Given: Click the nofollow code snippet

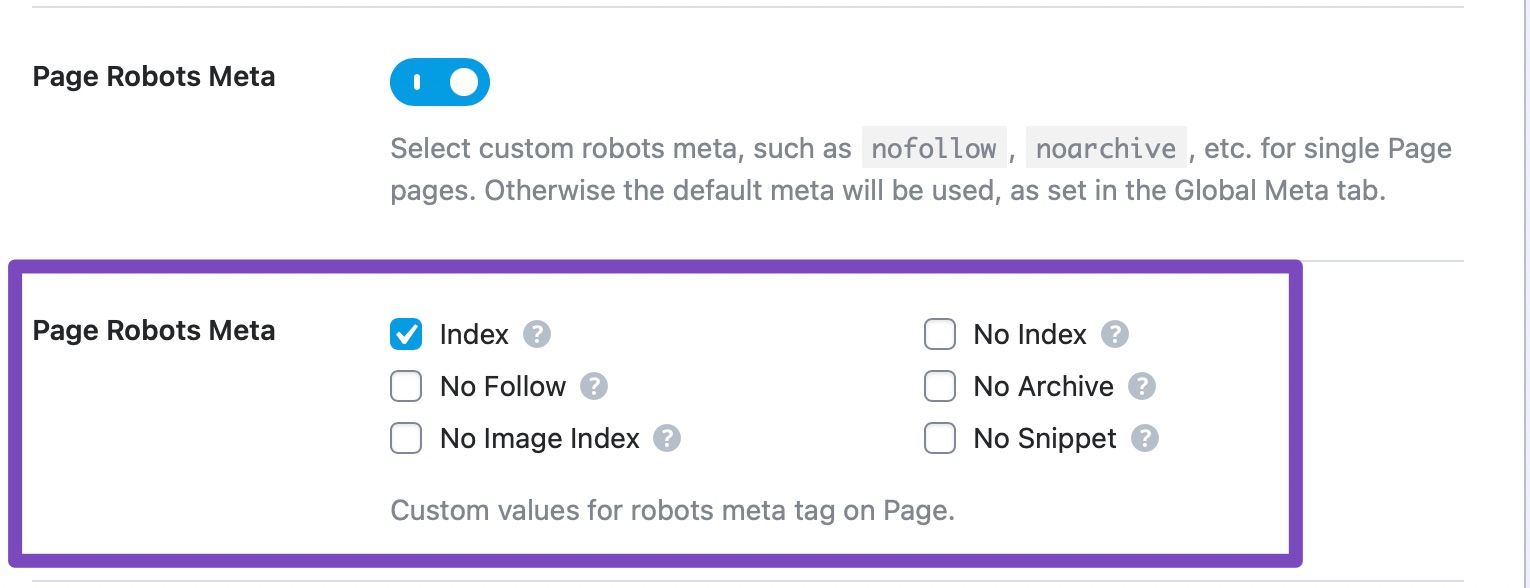Looking at the screenshot, I should [x=933, y=148].
